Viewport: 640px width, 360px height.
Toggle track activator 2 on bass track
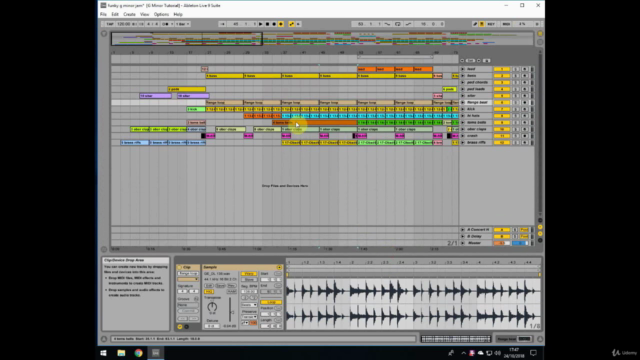[x=502, y=76]
